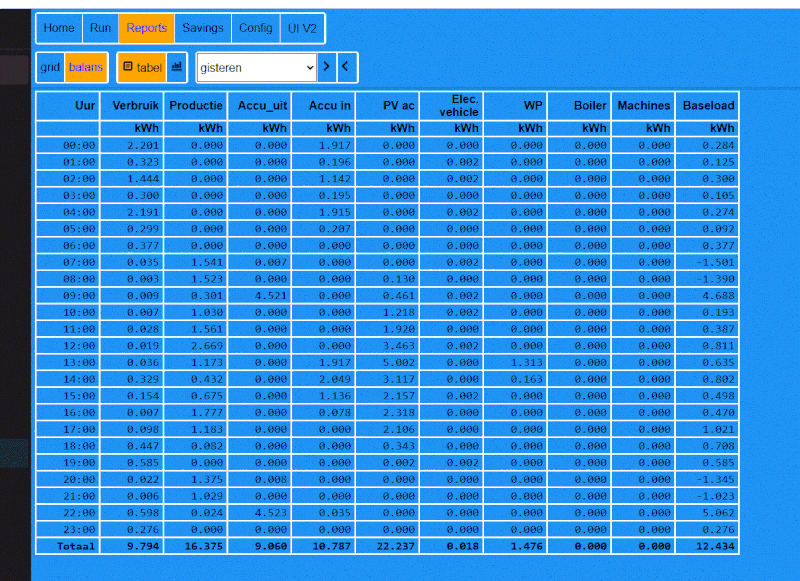Open the Config tab
The image size is (800, 581).
point(256,28)
